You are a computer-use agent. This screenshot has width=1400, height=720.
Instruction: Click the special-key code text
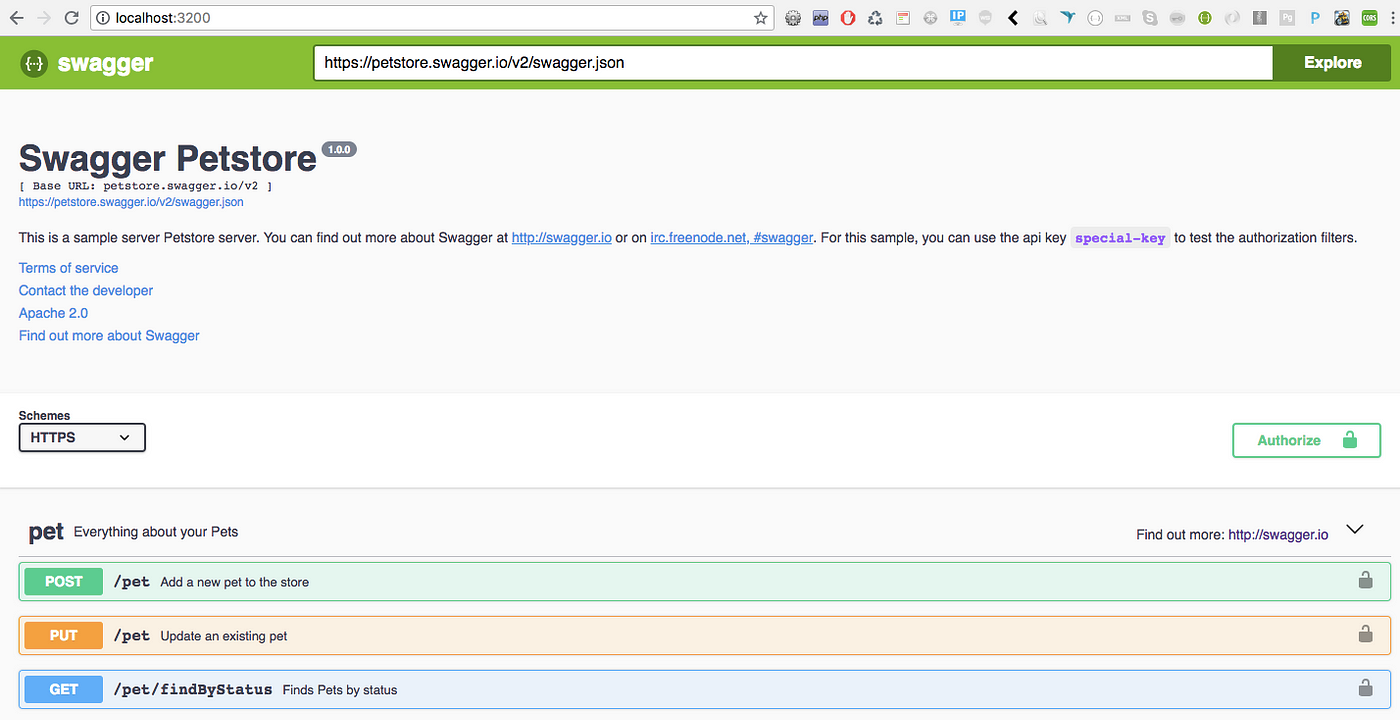1120,239
